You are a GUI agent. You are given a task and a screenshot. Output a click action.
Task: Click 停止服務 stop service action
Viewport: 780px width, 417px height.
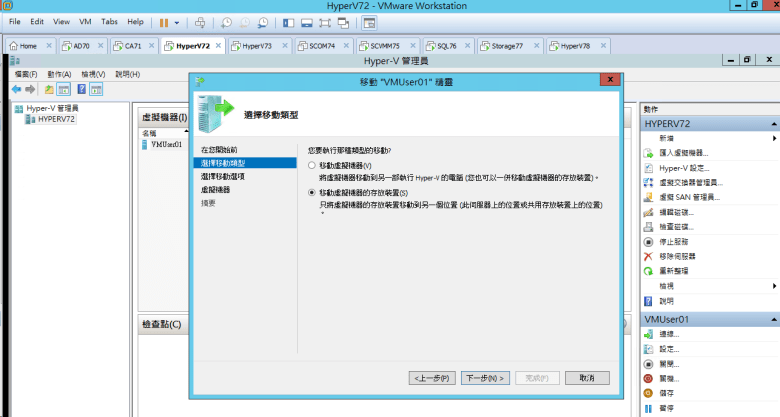point(649,241)
